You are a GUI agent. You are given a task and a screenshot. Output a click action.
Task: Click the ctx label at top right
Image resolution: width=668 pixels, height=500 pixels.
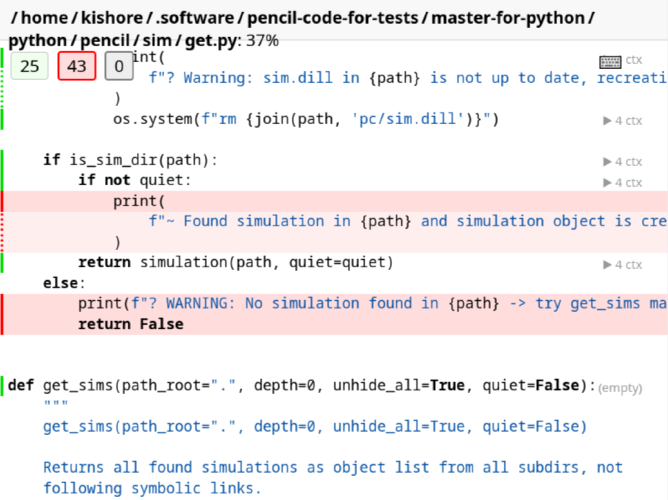coord(634,62)
